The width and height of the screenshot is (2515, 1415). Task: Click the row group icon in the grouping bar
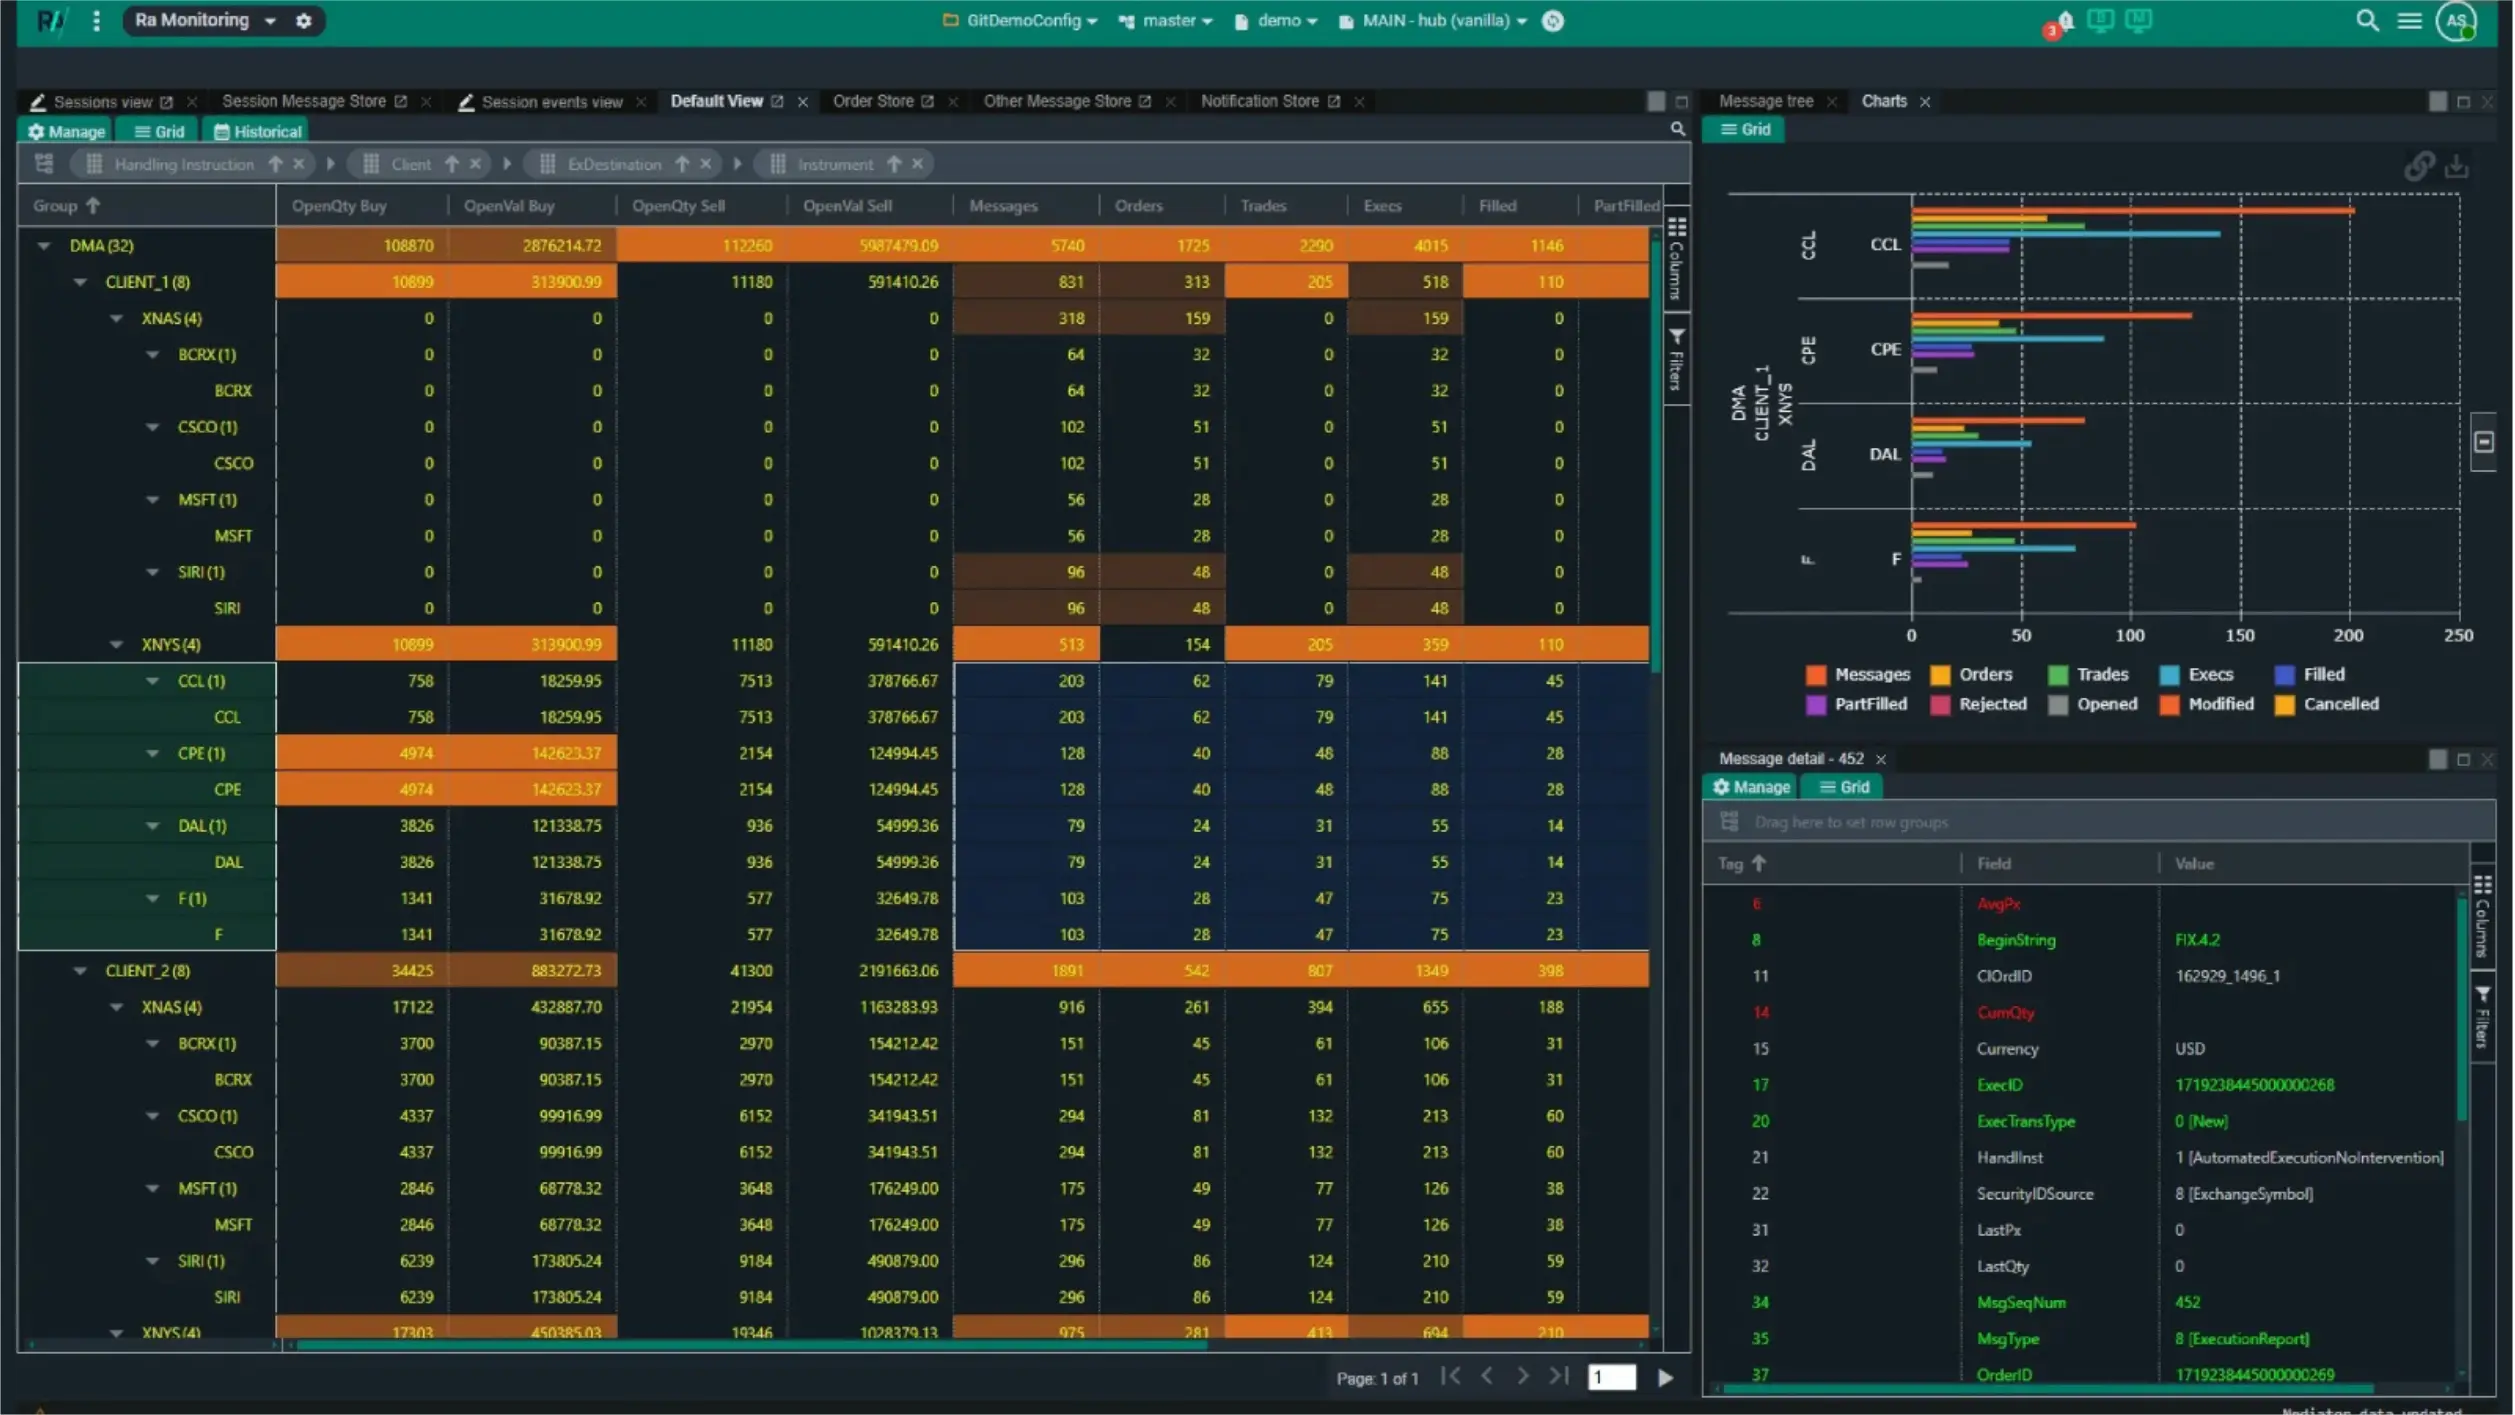tap(44, 164)
